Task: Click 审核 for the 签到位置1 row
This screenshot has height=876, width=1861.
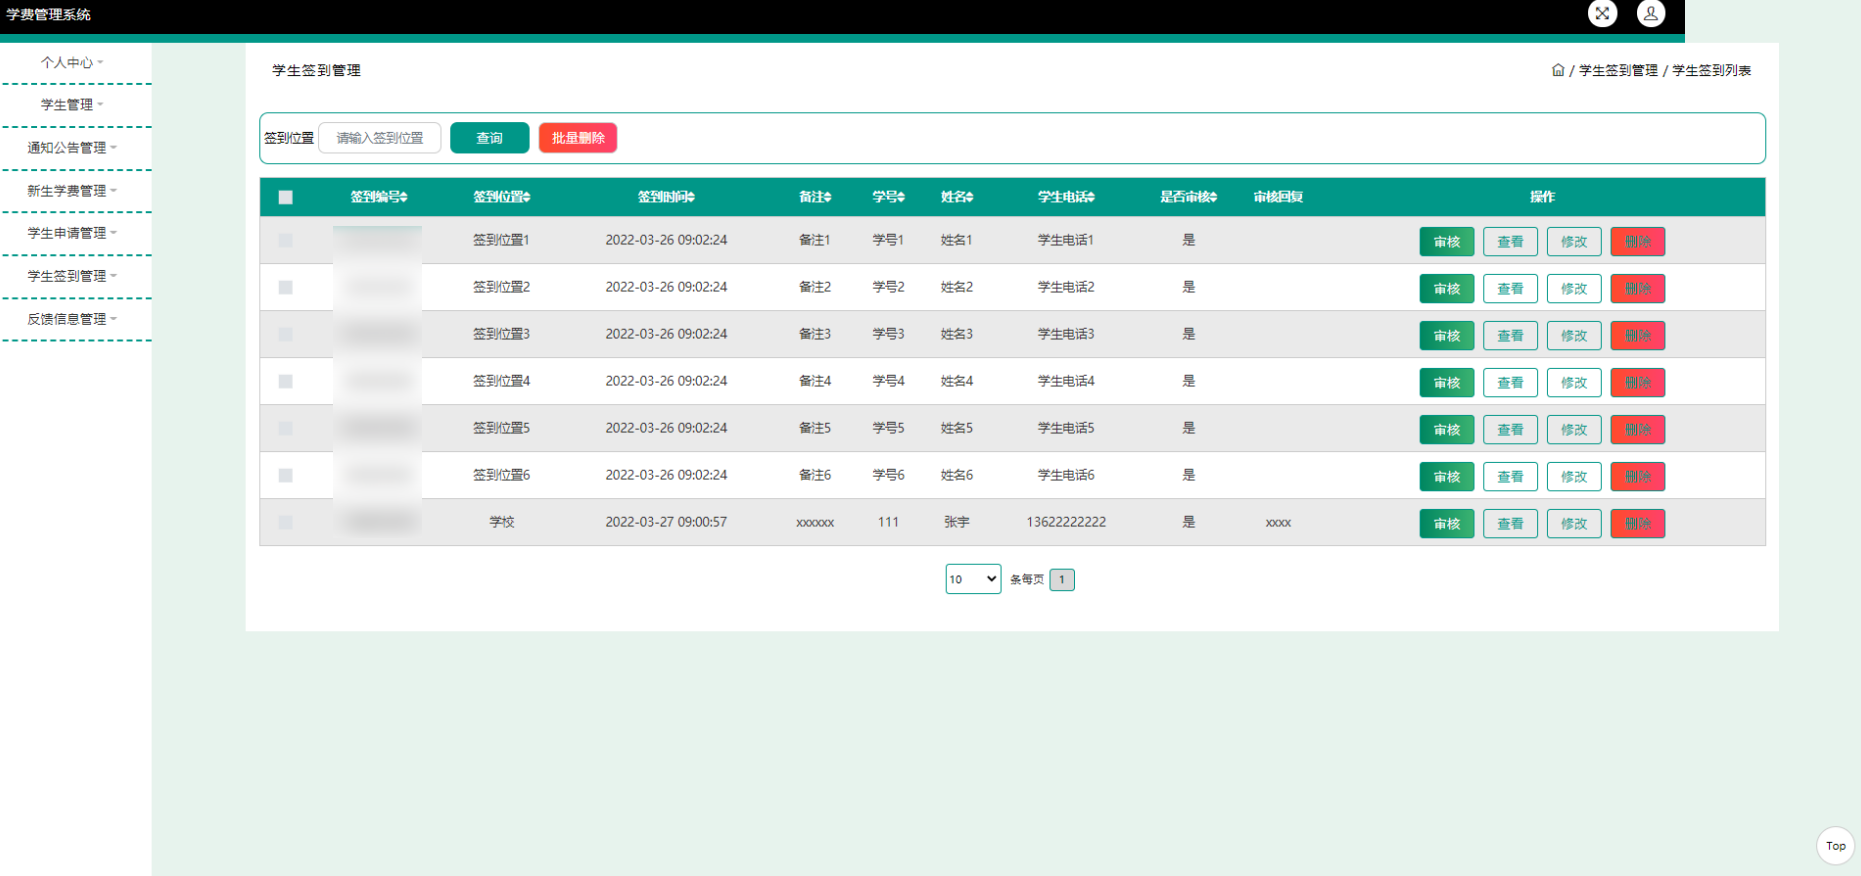Action: 1446,241
